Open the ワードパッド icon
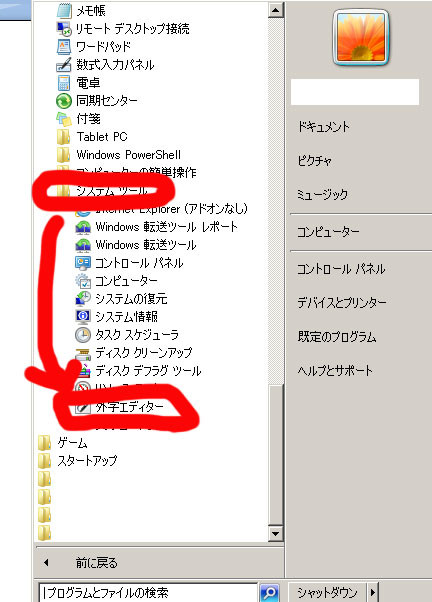Image resolution: width=432 pixels, height=602 pixels. [64, 47]
